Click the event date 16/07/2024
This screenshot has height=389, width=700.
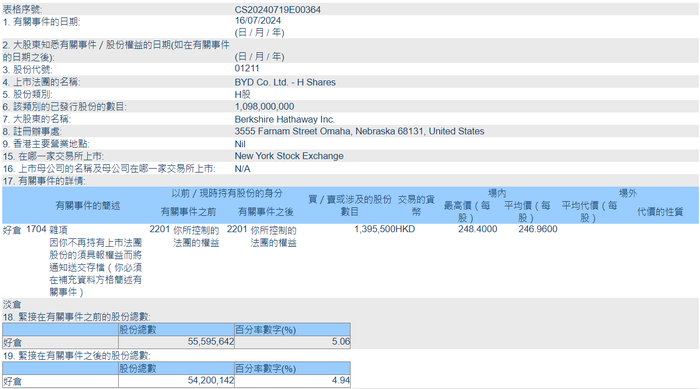pos(258,21)
